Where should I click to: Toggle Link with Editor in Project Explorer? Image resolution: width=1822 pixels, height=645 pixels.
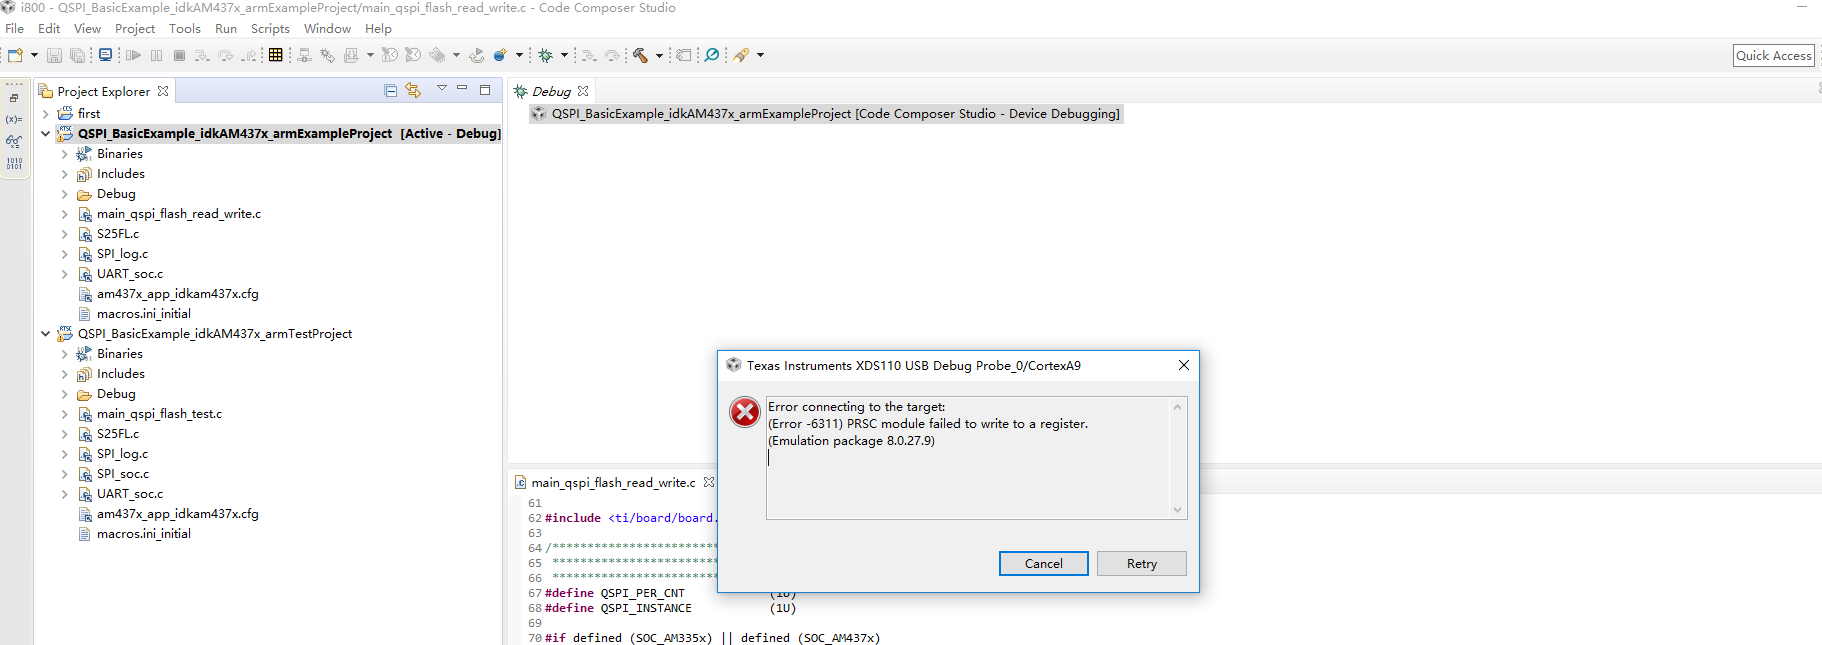[x=413, y=91]
